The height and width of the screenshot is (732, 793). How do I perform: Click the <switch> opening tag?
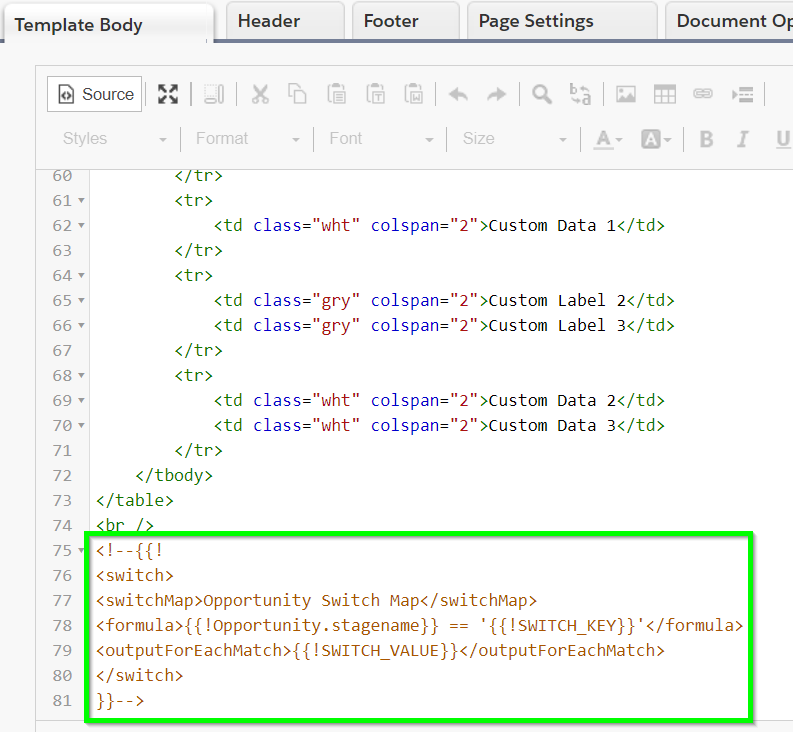[x=135, y=576]
